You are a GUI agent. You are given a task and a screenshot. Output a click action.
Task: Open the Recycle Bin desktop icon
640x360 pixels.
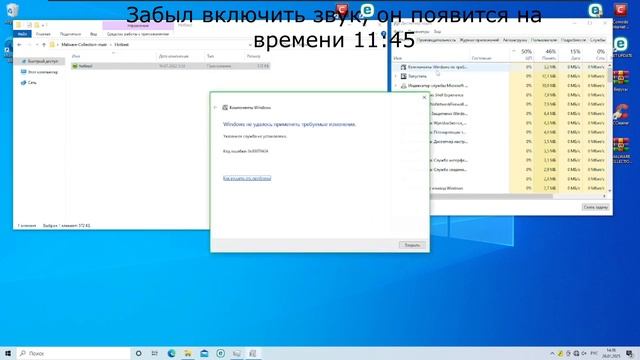click(x=11, y=11)
